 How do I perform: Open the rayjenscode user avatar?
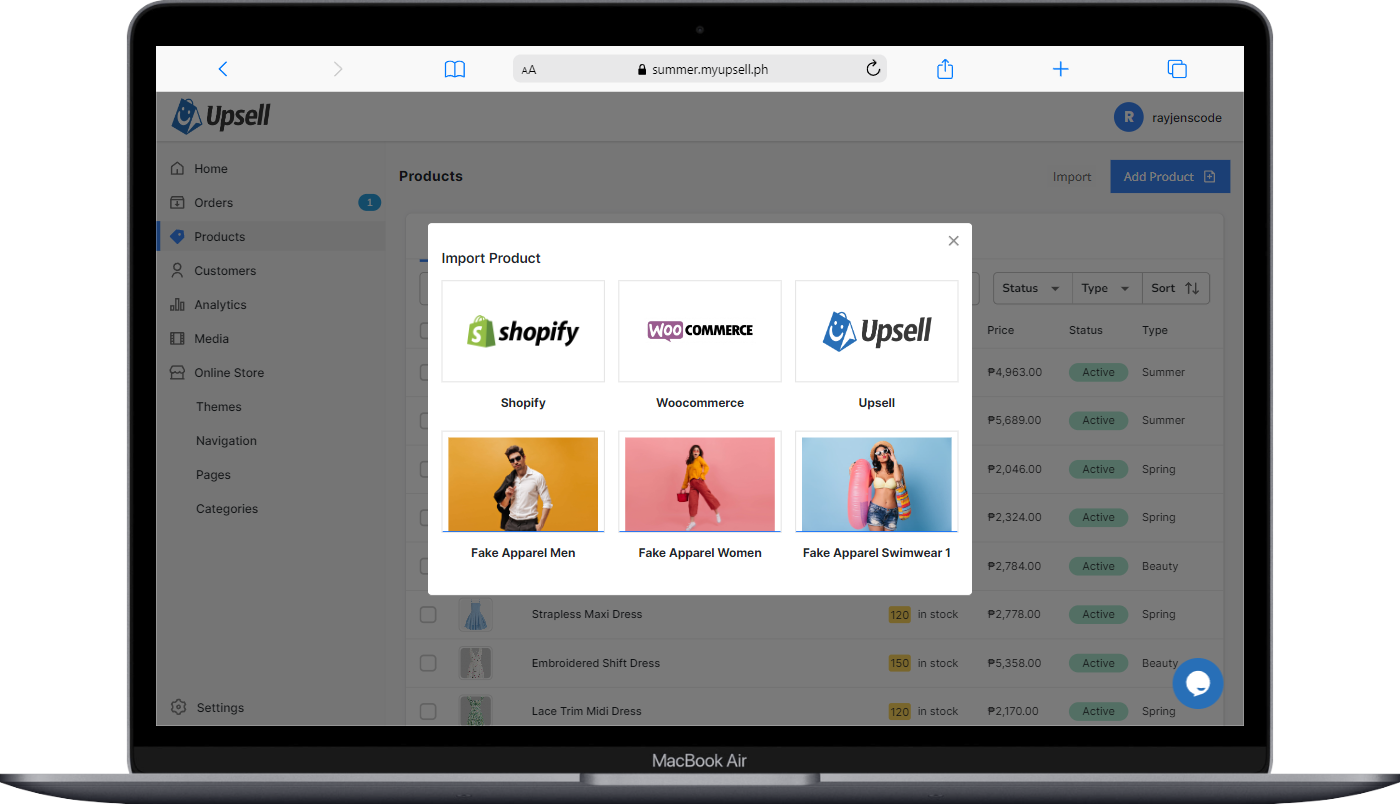tap(1128, 117)
